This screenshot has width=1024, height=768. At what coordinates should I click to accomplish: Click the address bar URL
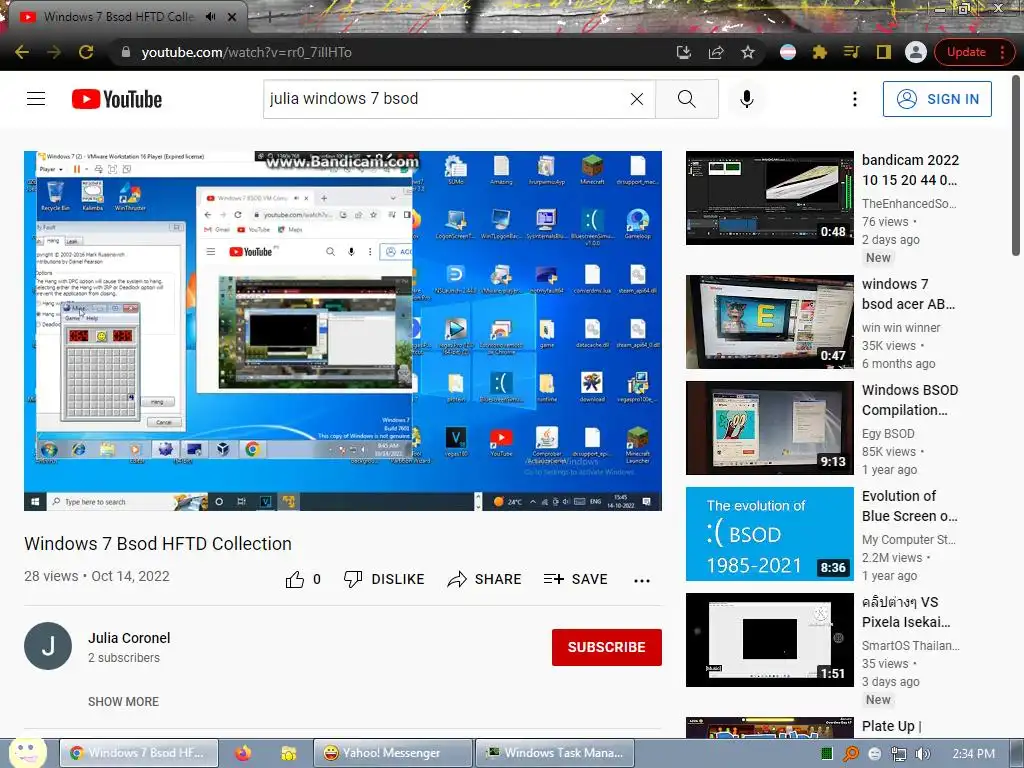pyautogui.click(x=246, y=52)
